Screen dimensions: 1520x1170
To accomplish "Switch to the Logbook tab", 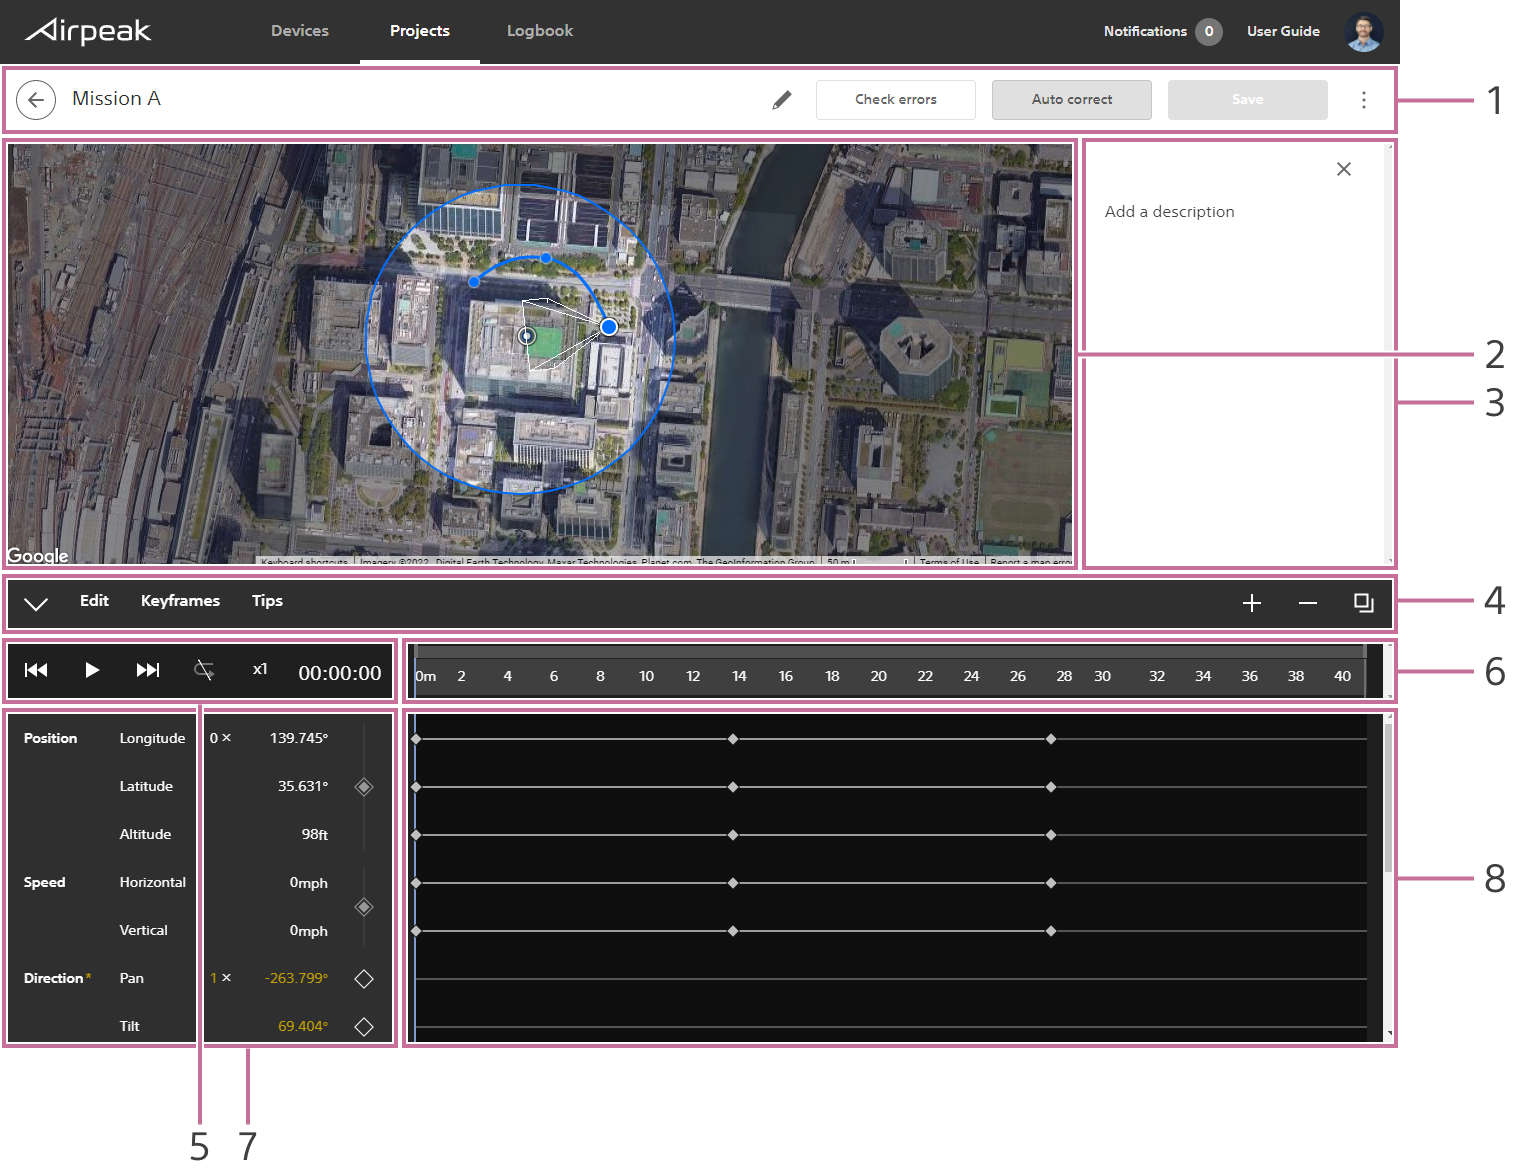I will tap(539, 31).
